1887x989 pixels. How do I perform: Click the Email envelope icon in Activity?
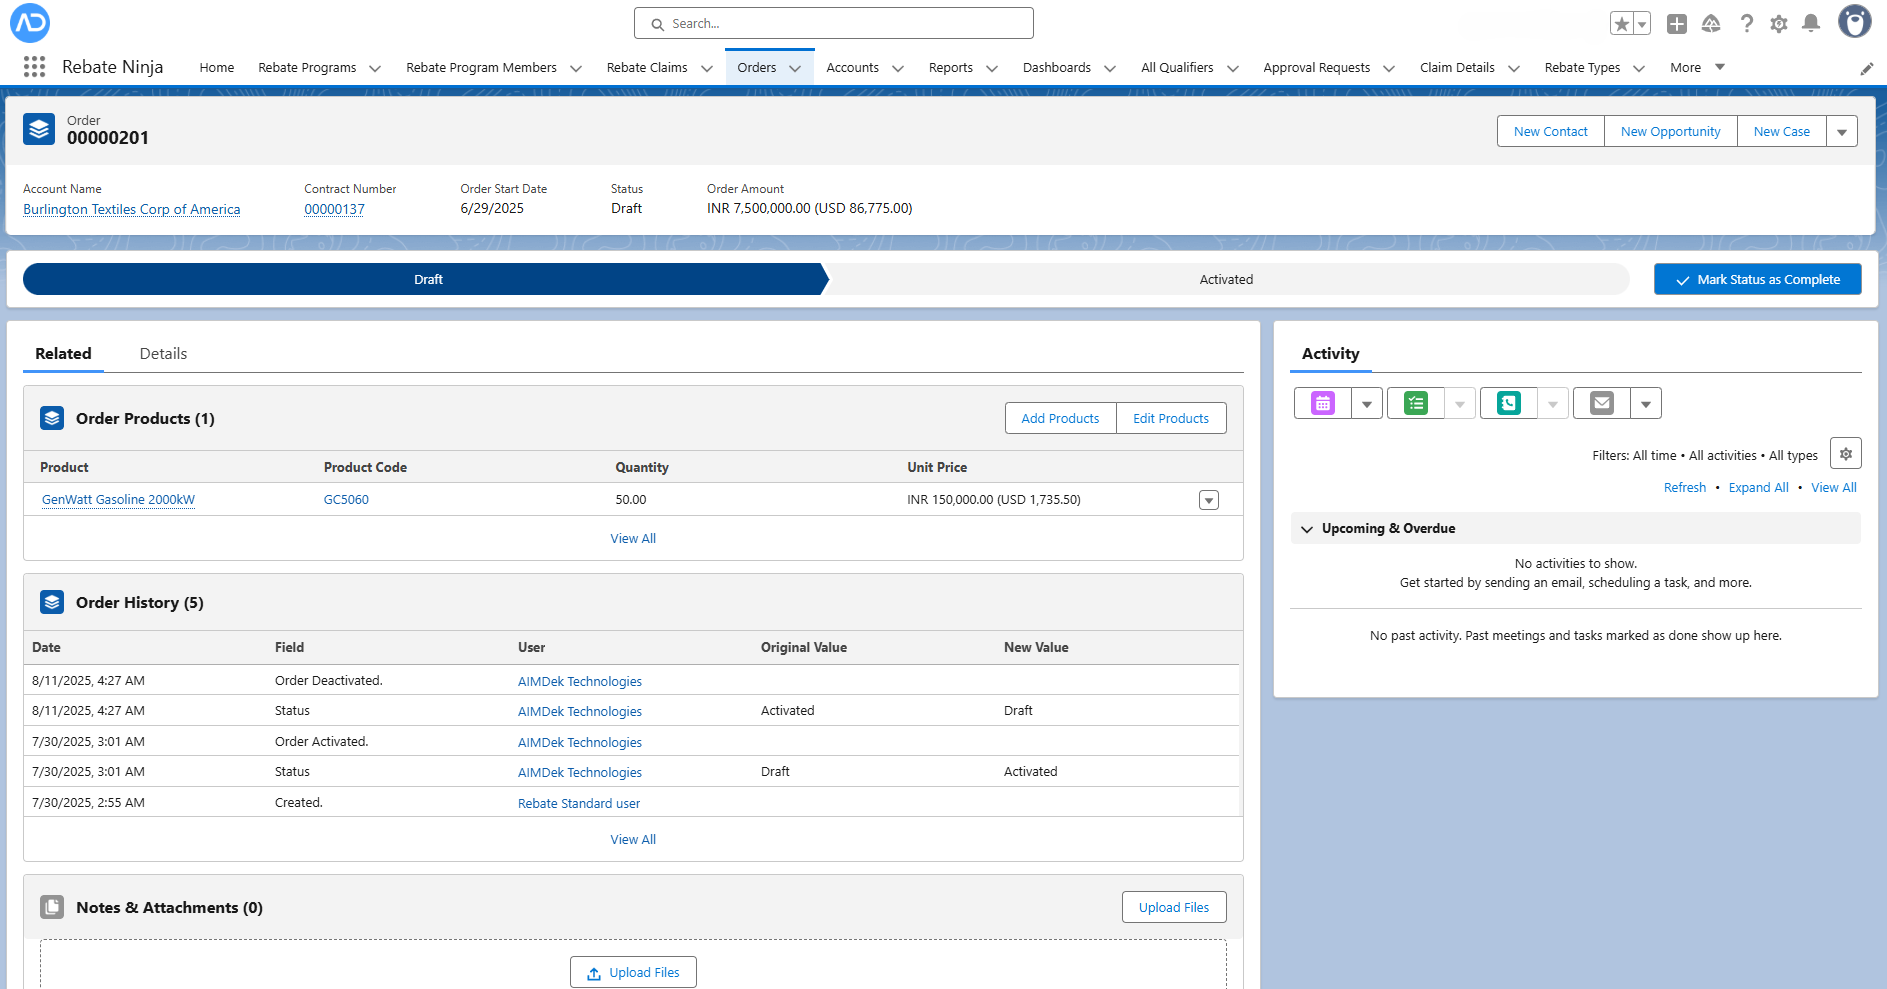1601,403
